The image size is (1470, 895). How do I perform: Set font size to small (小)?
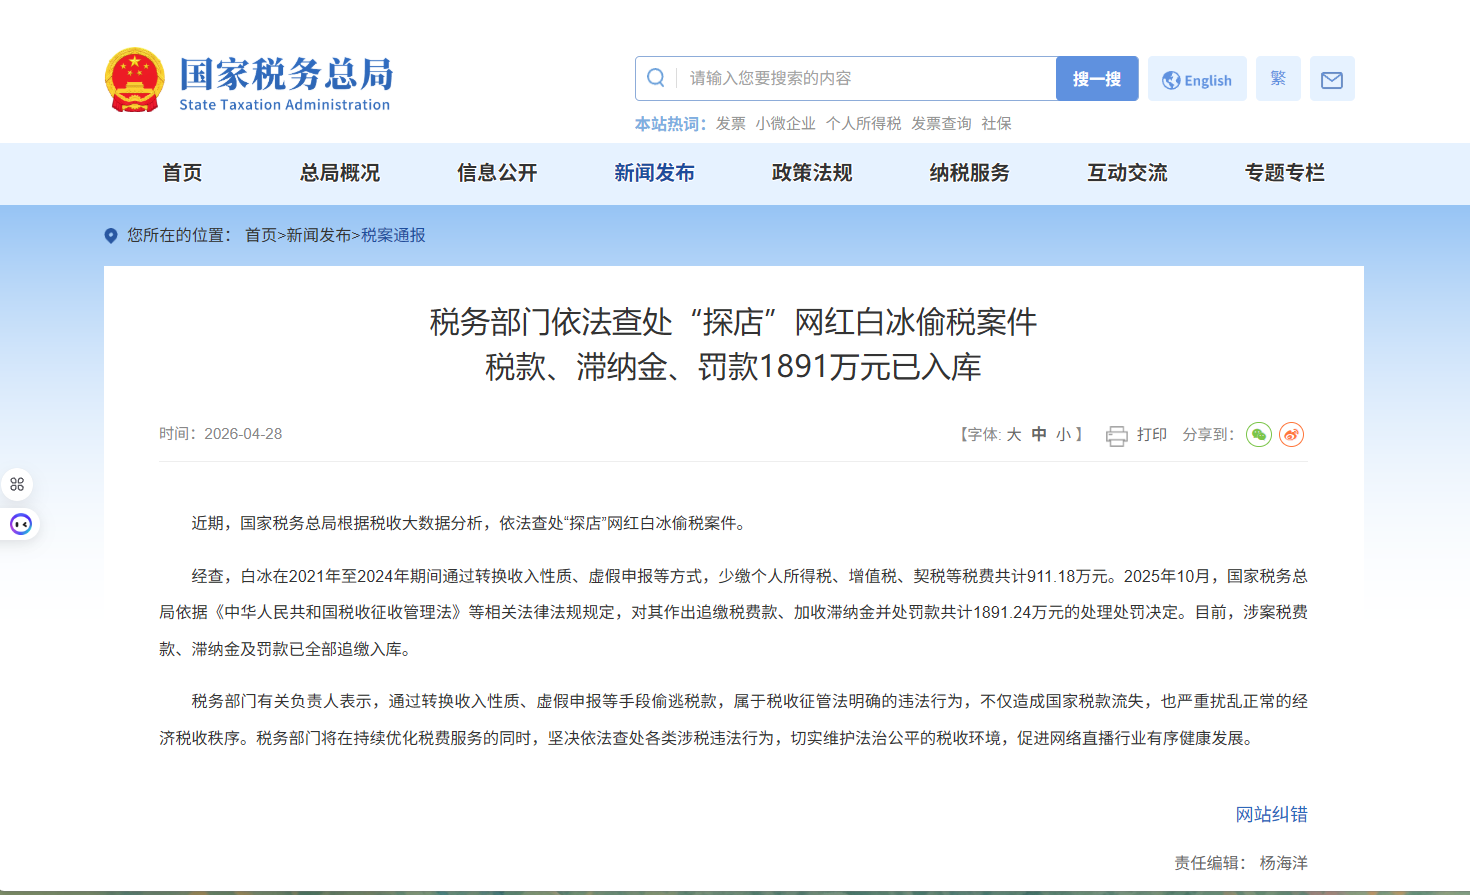pos(1063,435)
